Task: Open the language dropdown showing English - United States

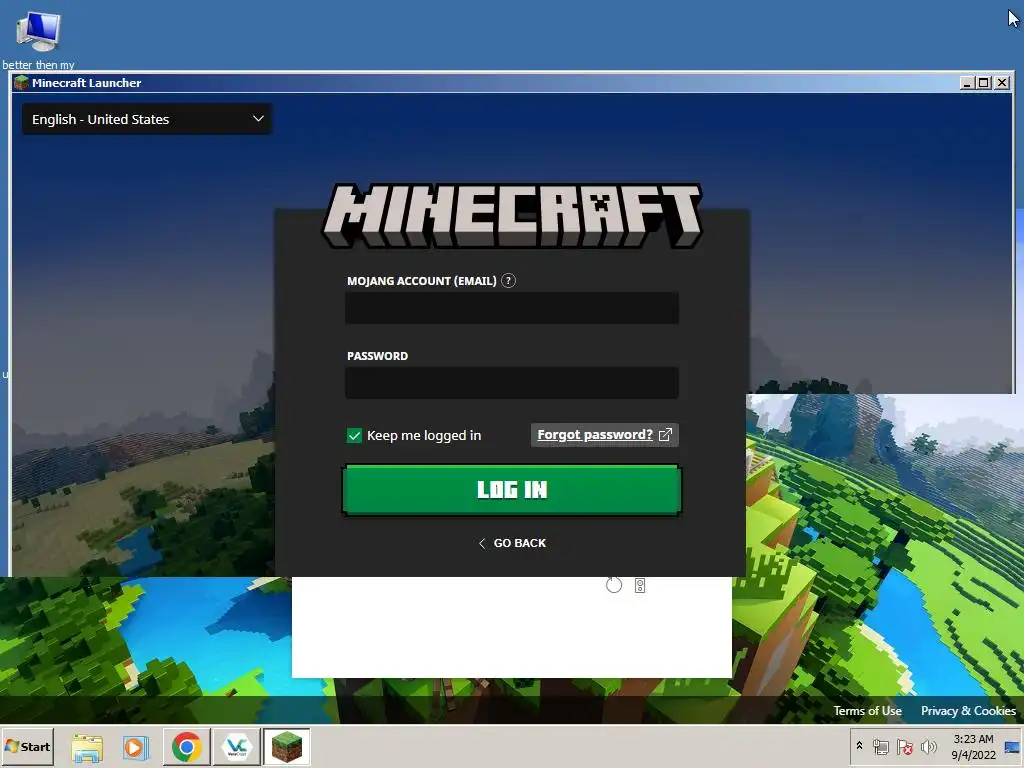Action: point(147,119)
